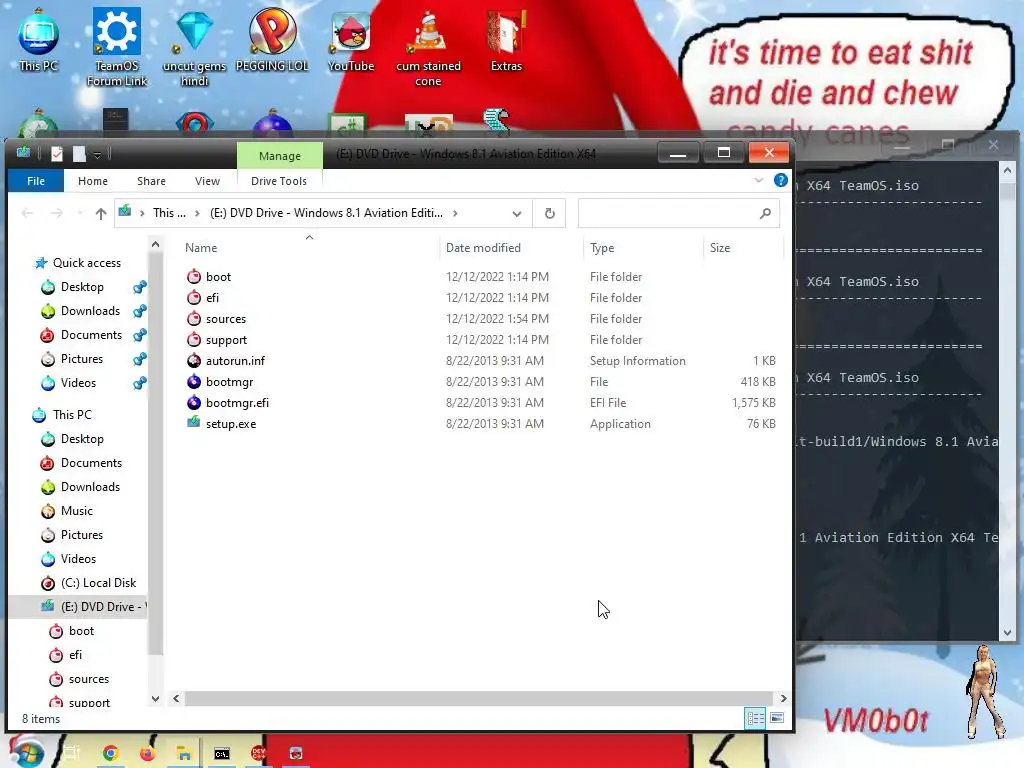
Task: Click horizontal scrollbar right arrow
Action: [783, 698]
